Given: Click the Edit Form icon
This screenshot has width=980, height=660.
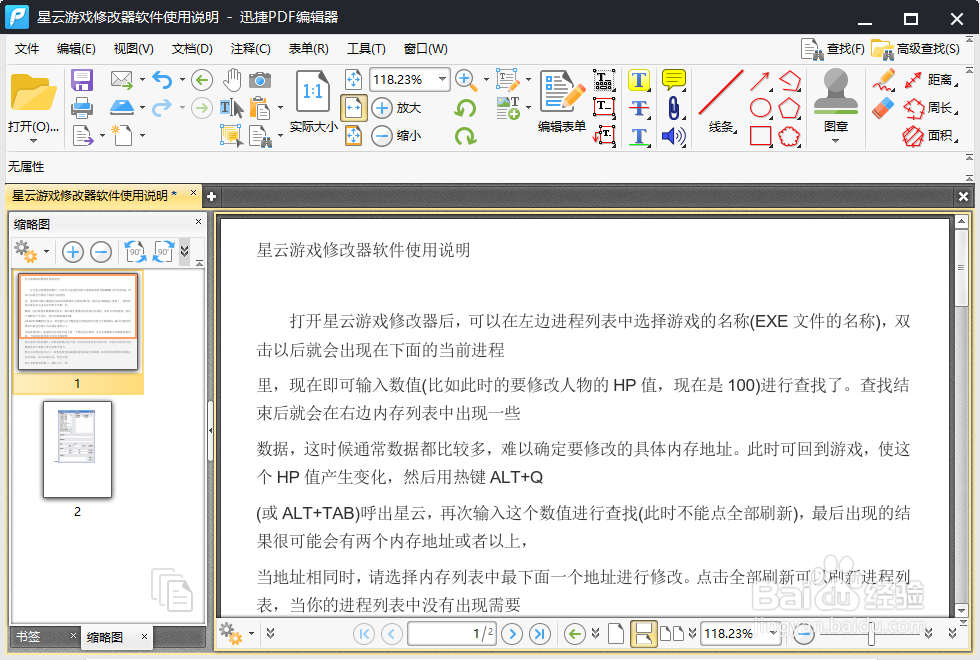Looking at the screenshot, I should point(562,91).
